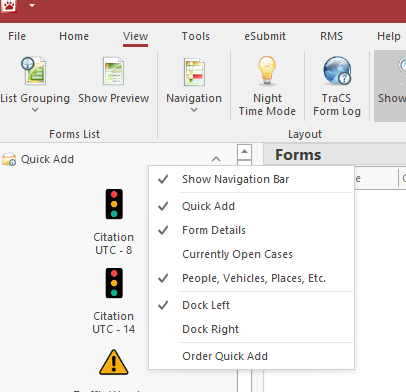406x392 pixels.
Task: Add a Citation UTC - 8 form
Action: (114, 204)
